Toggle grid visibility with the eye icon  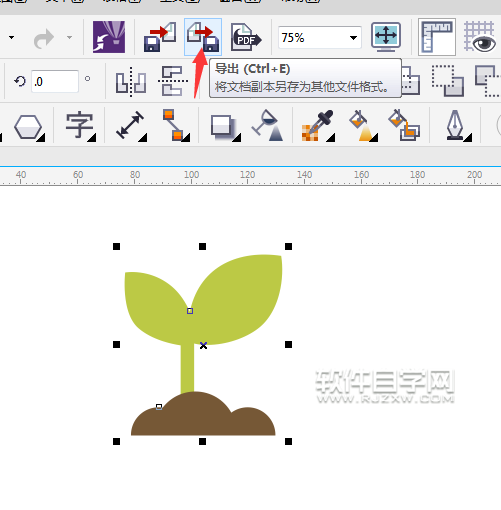479,37
